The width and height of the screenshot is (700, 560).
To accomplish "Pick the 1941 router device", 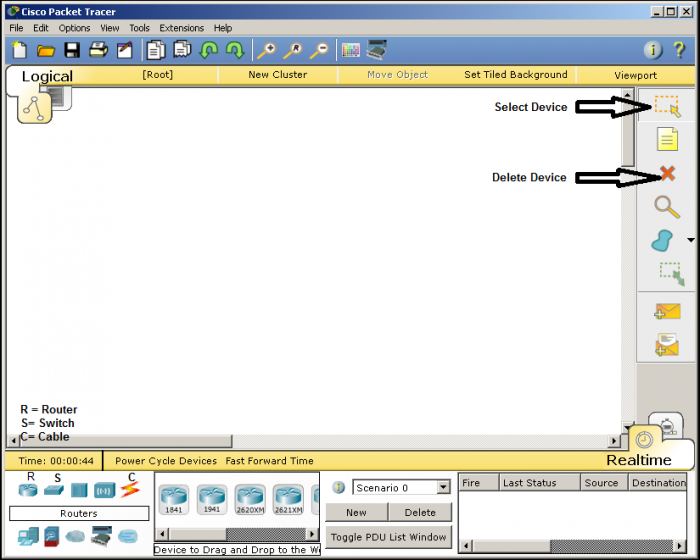I will [212, 499].
